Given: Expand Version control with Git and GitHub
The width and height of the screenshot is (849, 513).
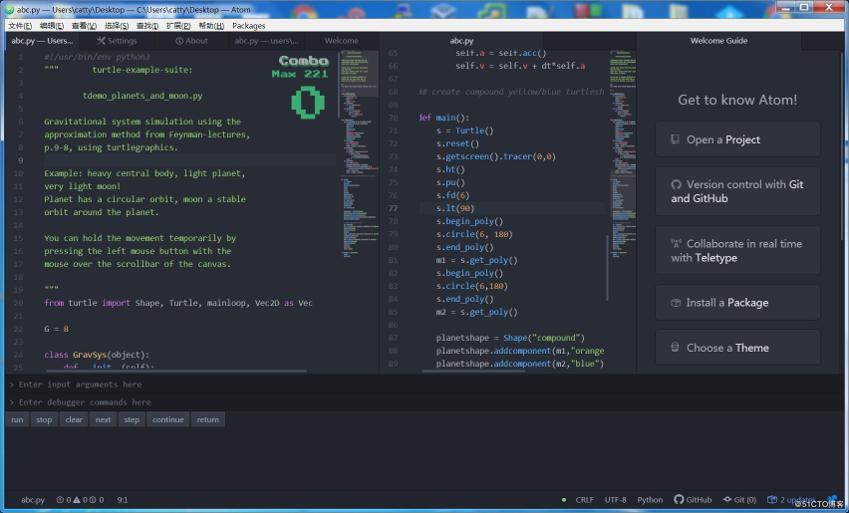Looking at the screenshot, I should (x=737, y=191).
